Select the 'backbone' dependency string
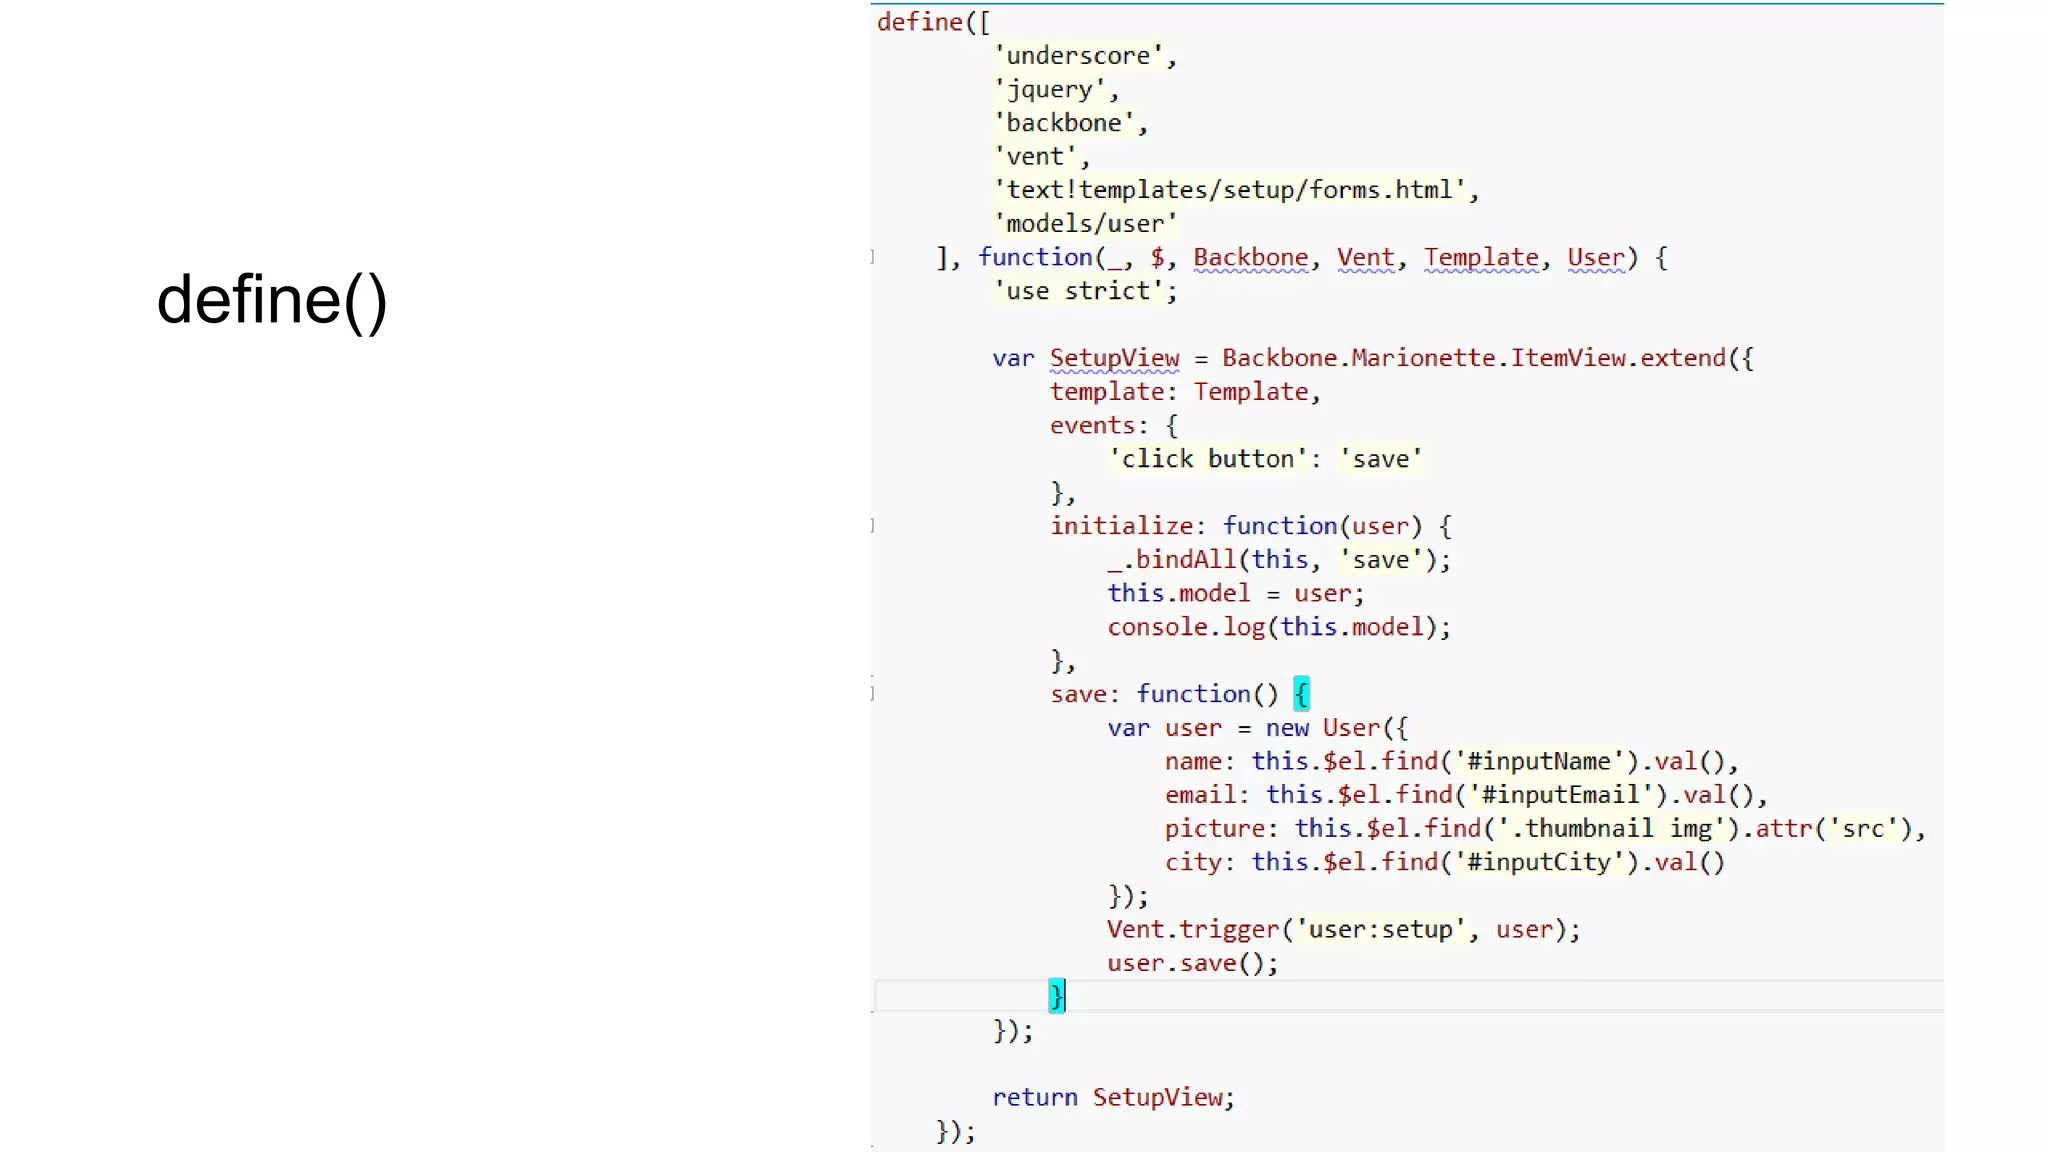This screenshot has width=2048, height=1152. pos(1064,123)
